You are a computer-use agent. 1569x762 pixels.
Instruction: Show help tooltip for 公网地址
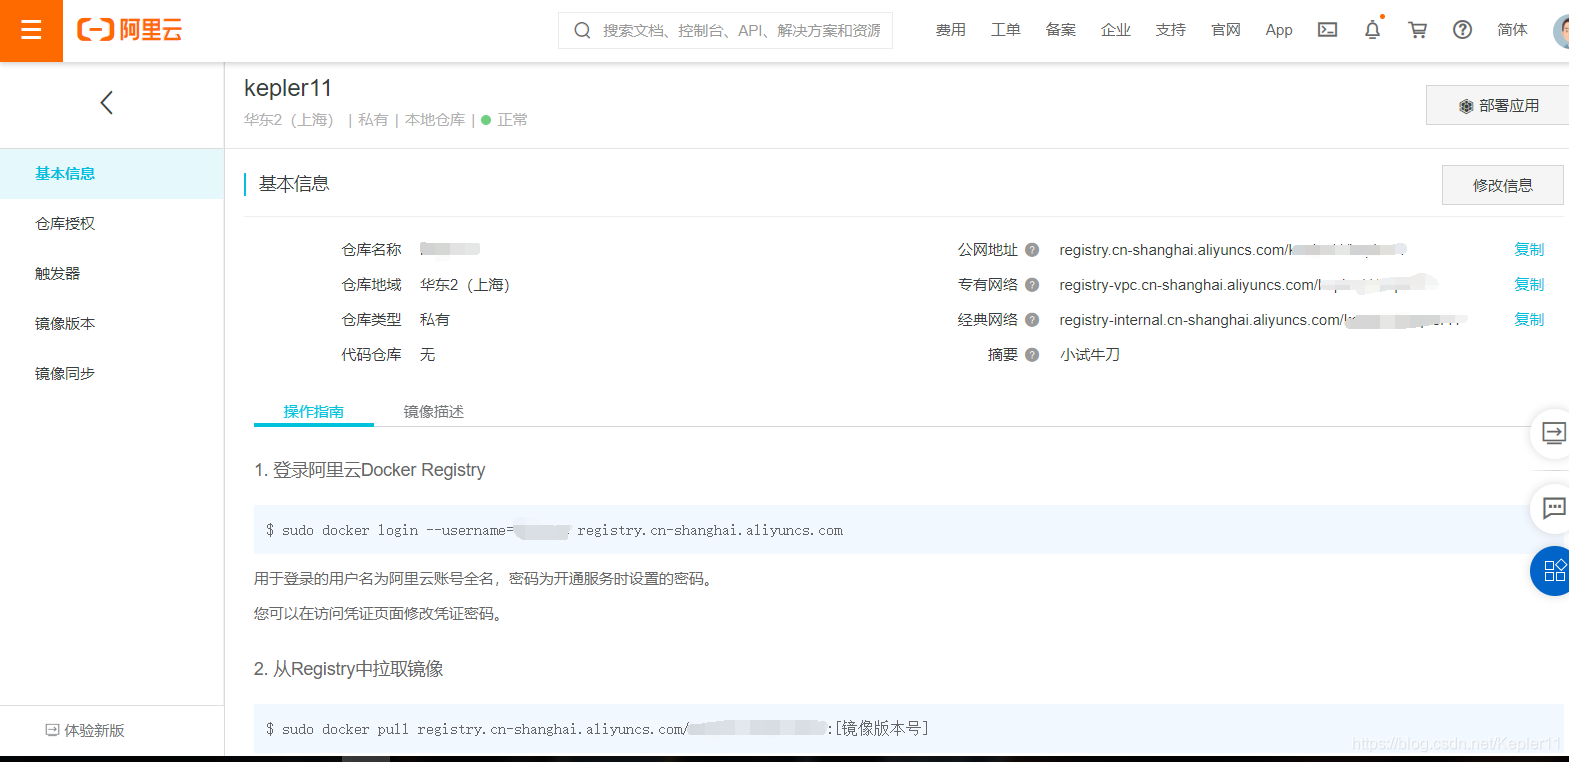coord(1032,250)
